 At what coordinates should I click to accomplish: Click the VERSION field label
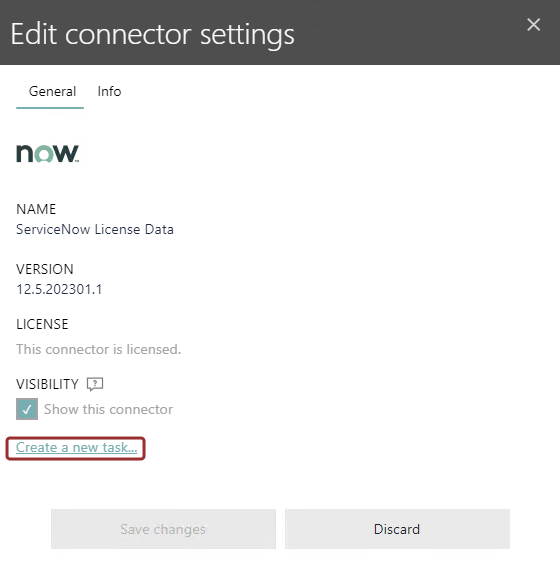click(45, 269)
